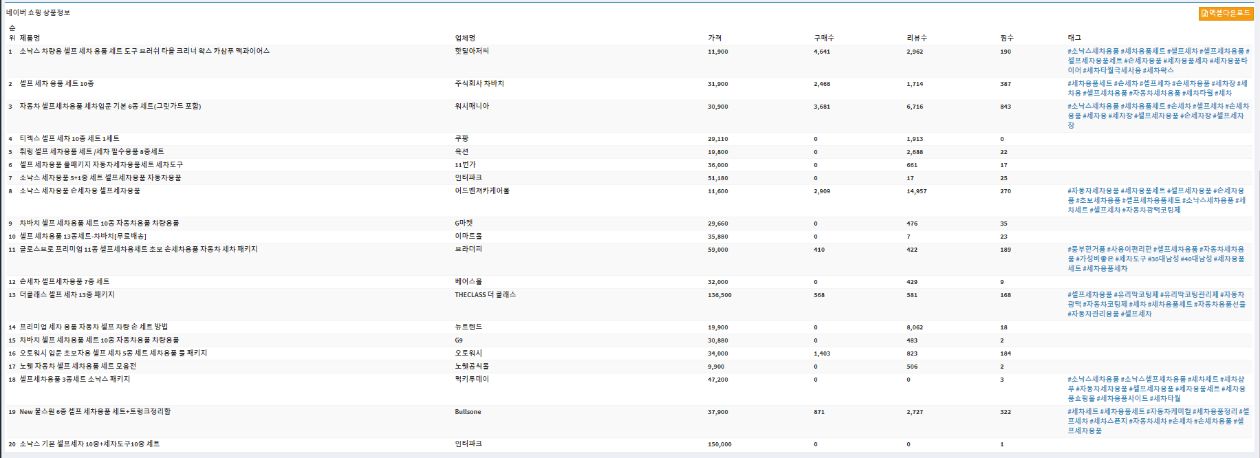Viewport: 1260px width, 458px height.
Task: Click the orange 엑셀다운로드 button
Action: (1226, 14)
